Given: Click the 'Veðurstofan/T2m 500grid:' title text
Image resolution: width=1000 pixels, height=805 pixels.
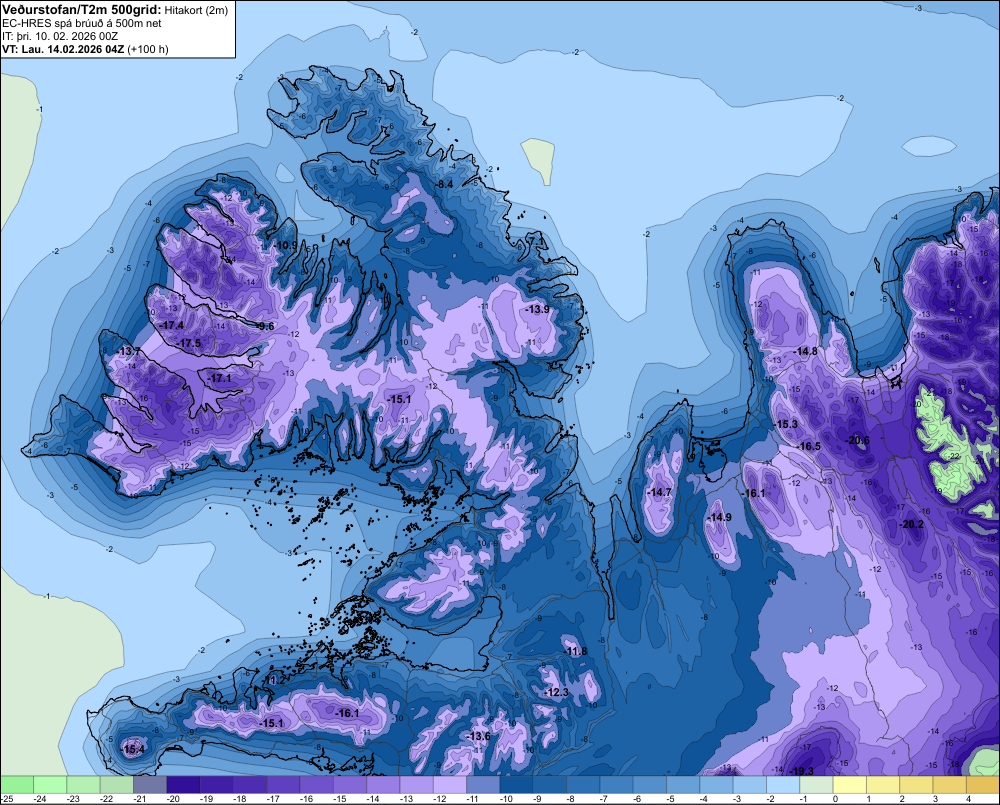Looking at the screenshot, I should [82, 10].
